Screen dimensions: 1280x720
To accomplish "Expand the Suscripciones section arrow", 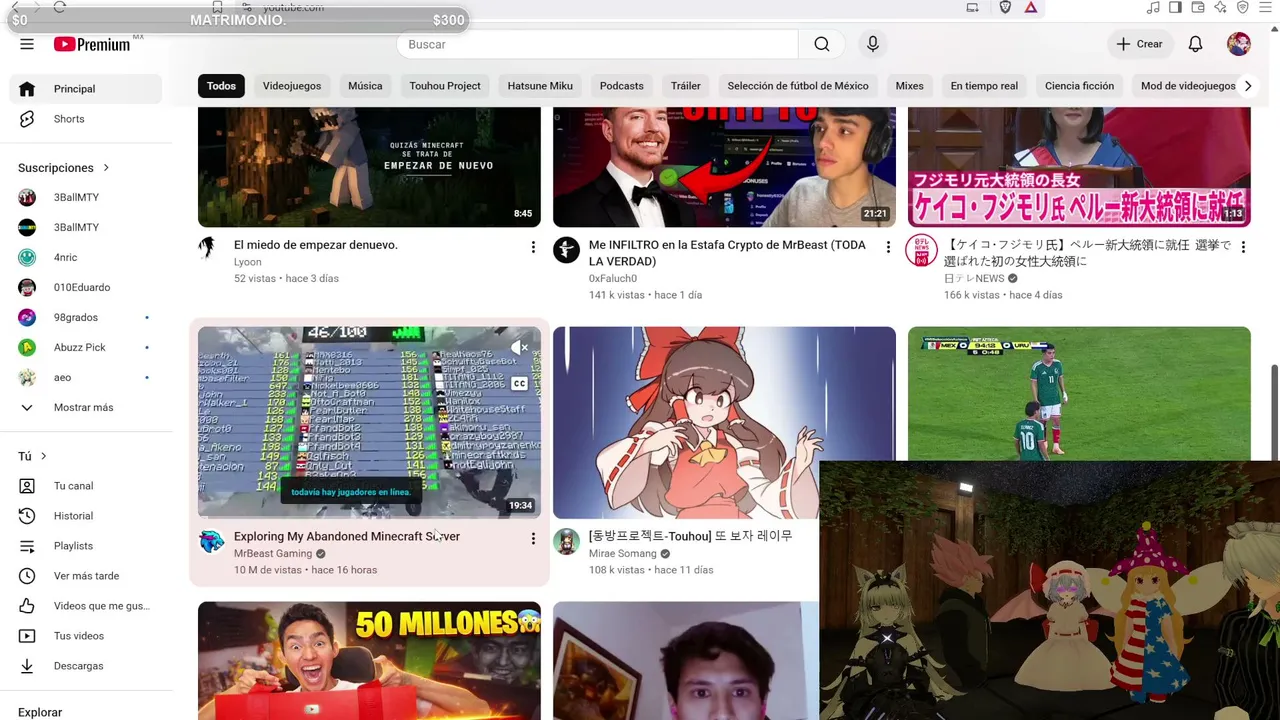I will point(106,168).
